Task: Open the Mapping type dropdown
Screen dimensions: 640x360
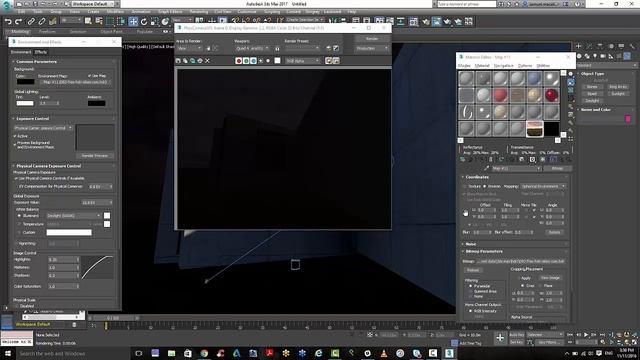Action: [x=543, y=186]
